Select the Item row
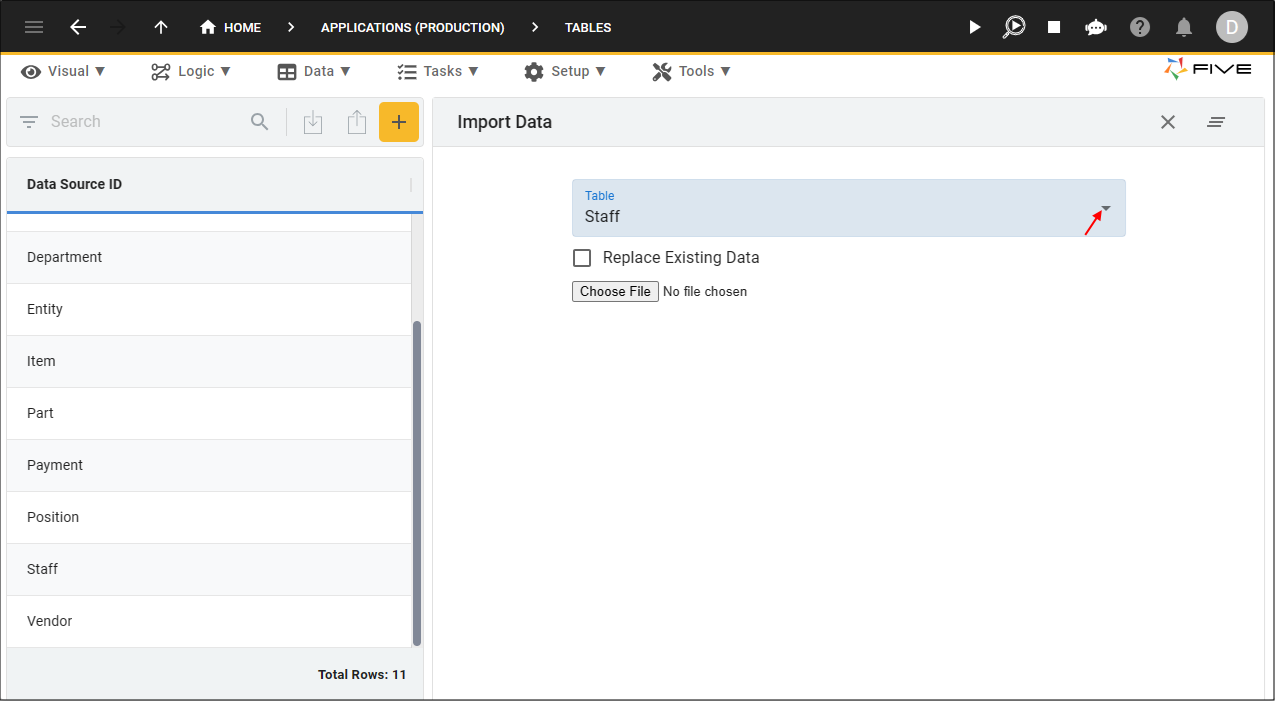1275x701 pixels. pos(209,362)
